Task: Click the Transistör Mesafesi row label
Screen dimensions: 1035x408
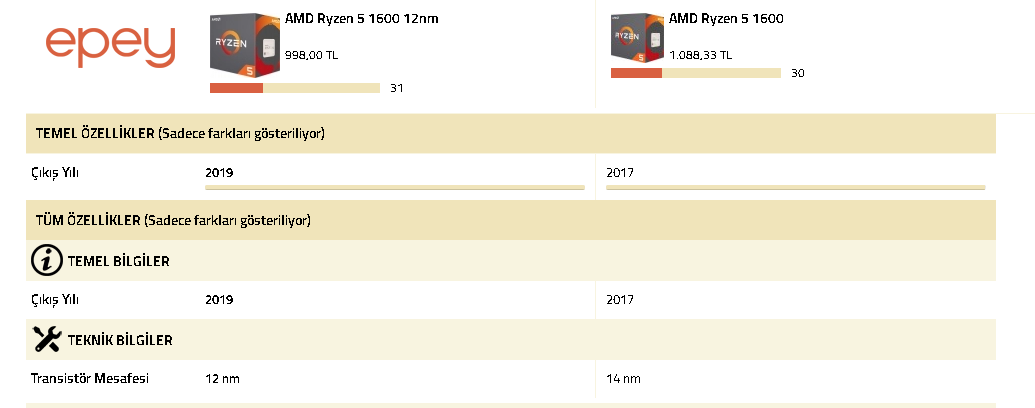Action: pos(90,378)
